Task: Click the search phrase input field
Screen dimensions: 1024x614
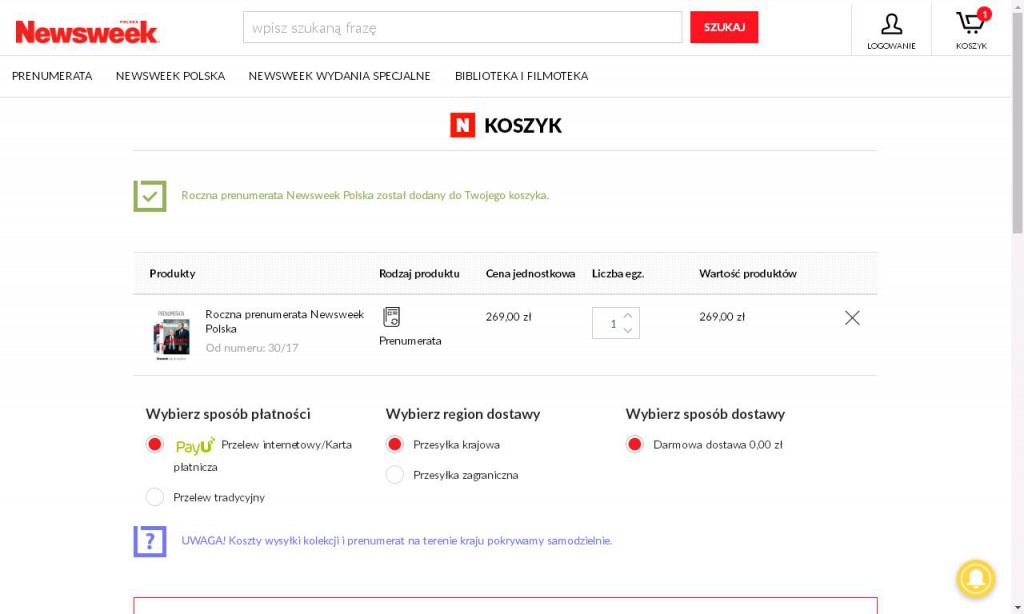Action: coord(462,28)
